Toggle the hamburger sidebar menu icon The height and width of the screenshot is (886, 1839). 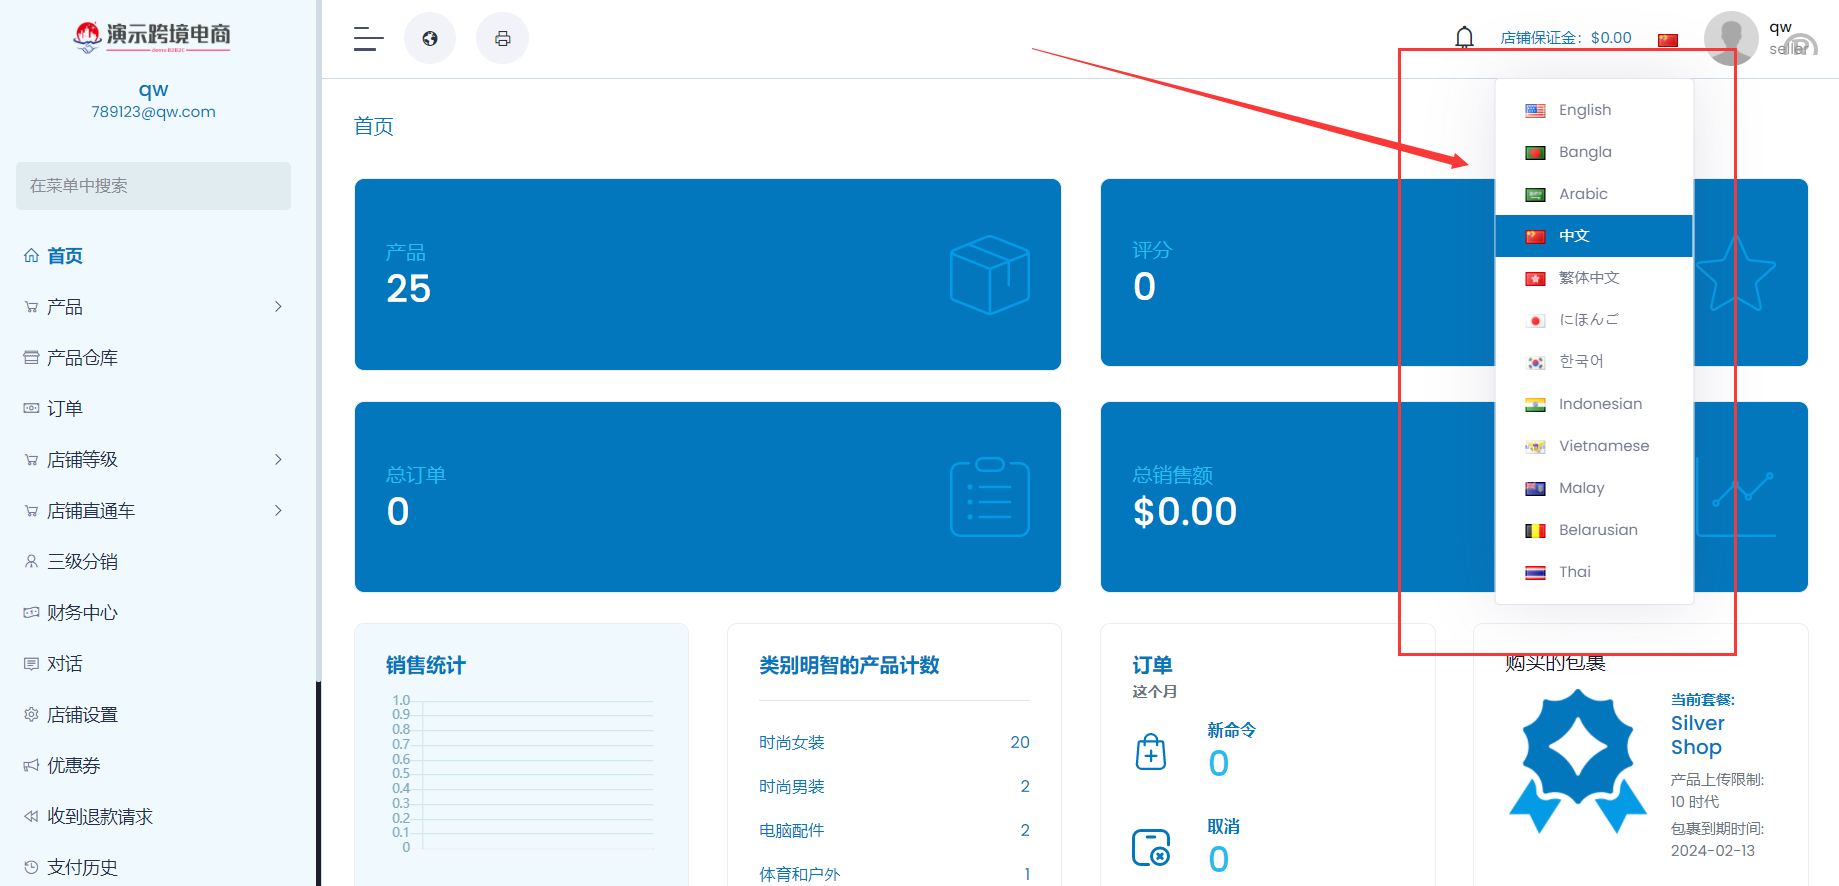coord(368,39)
